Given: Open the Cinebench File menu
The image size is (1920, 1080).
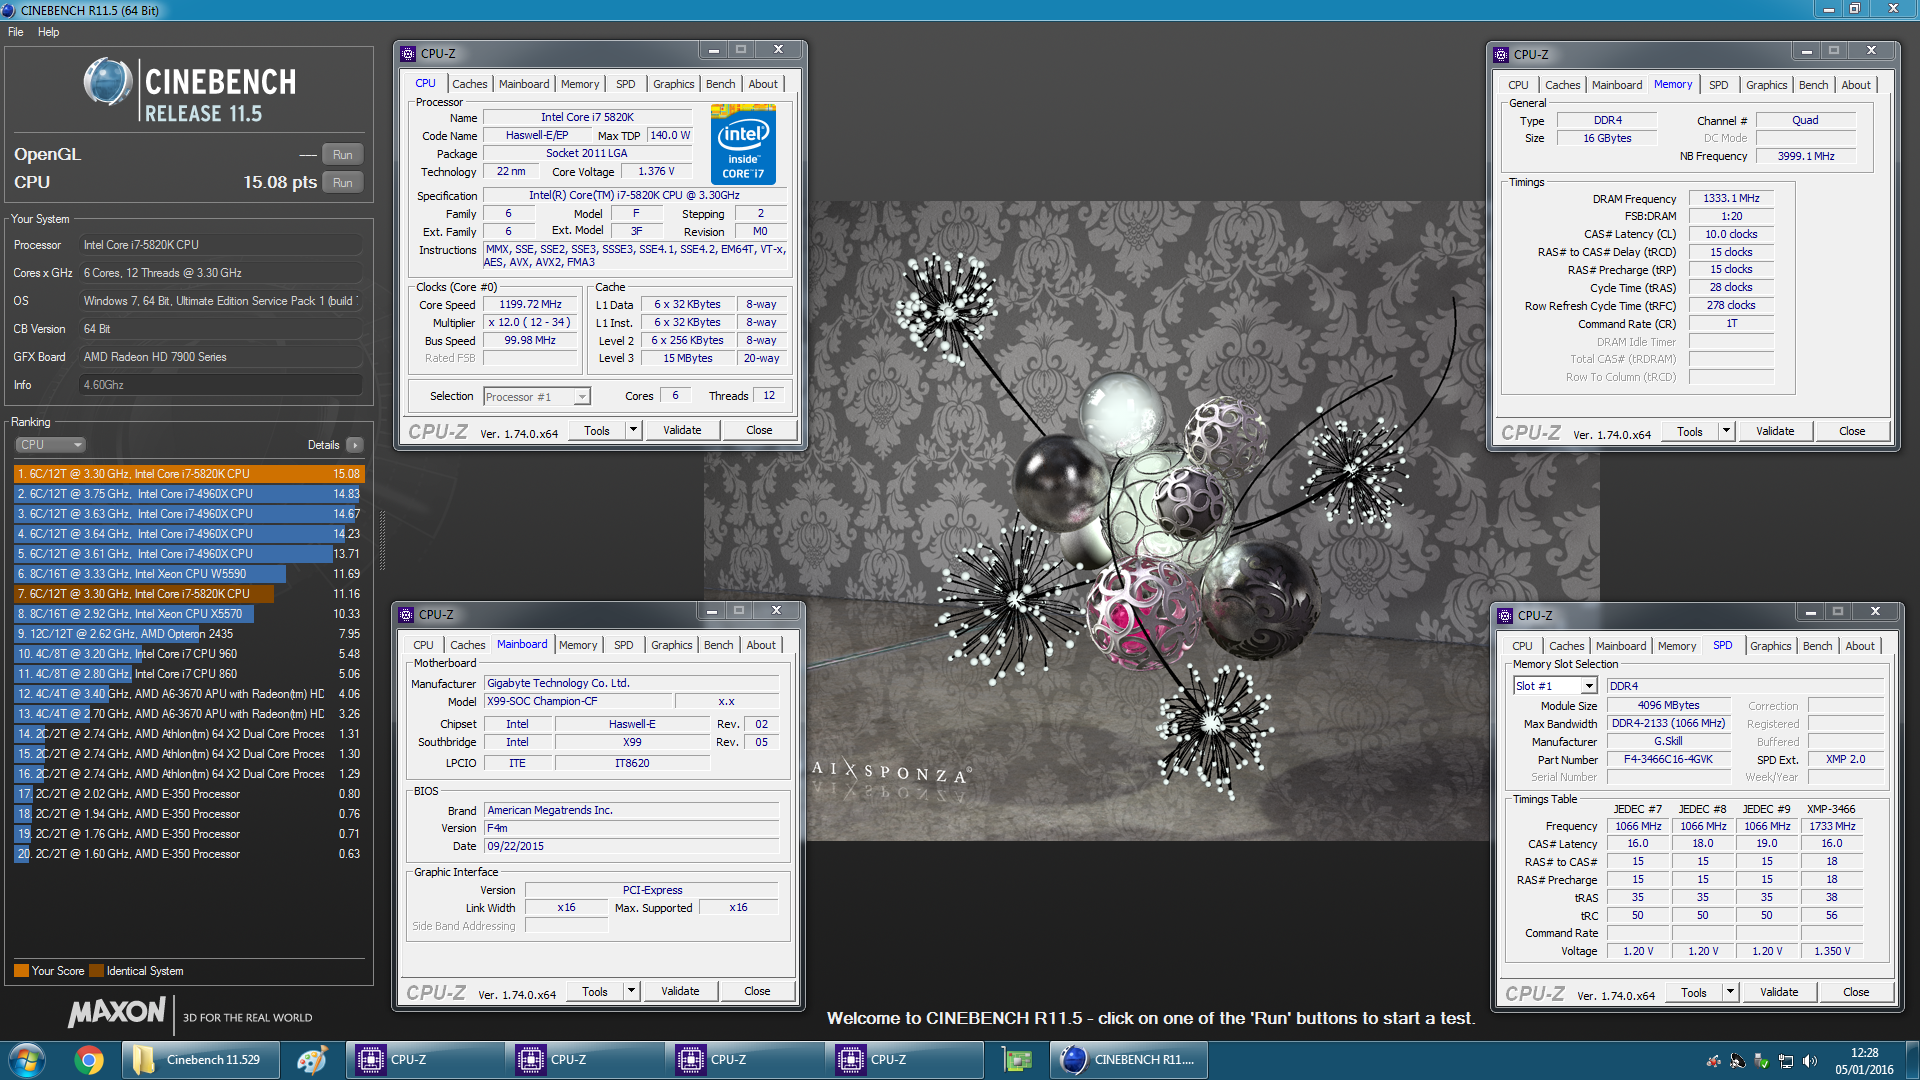Looking at the screenshot, I should (16, 32).
